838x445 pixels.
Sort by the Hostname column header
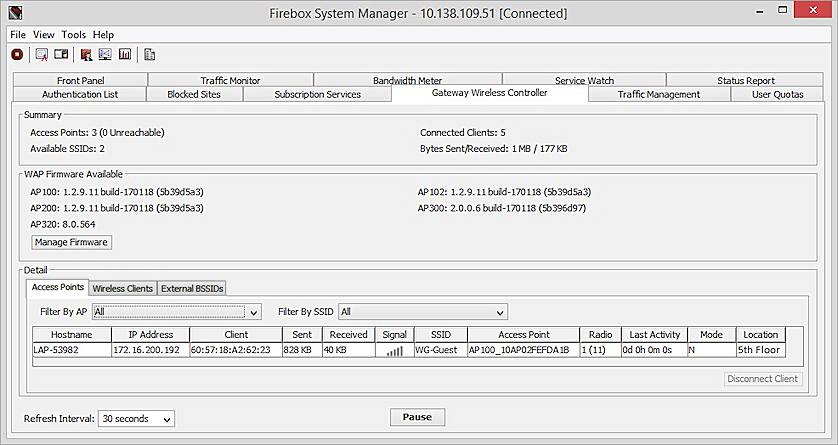(72, 335)
